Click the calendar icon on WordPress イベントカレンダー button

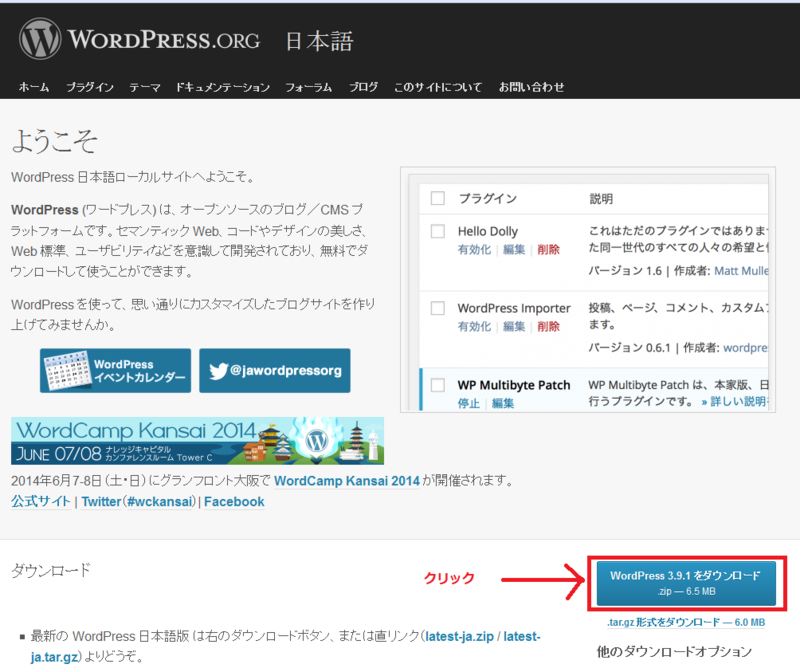tap(68, 368)
